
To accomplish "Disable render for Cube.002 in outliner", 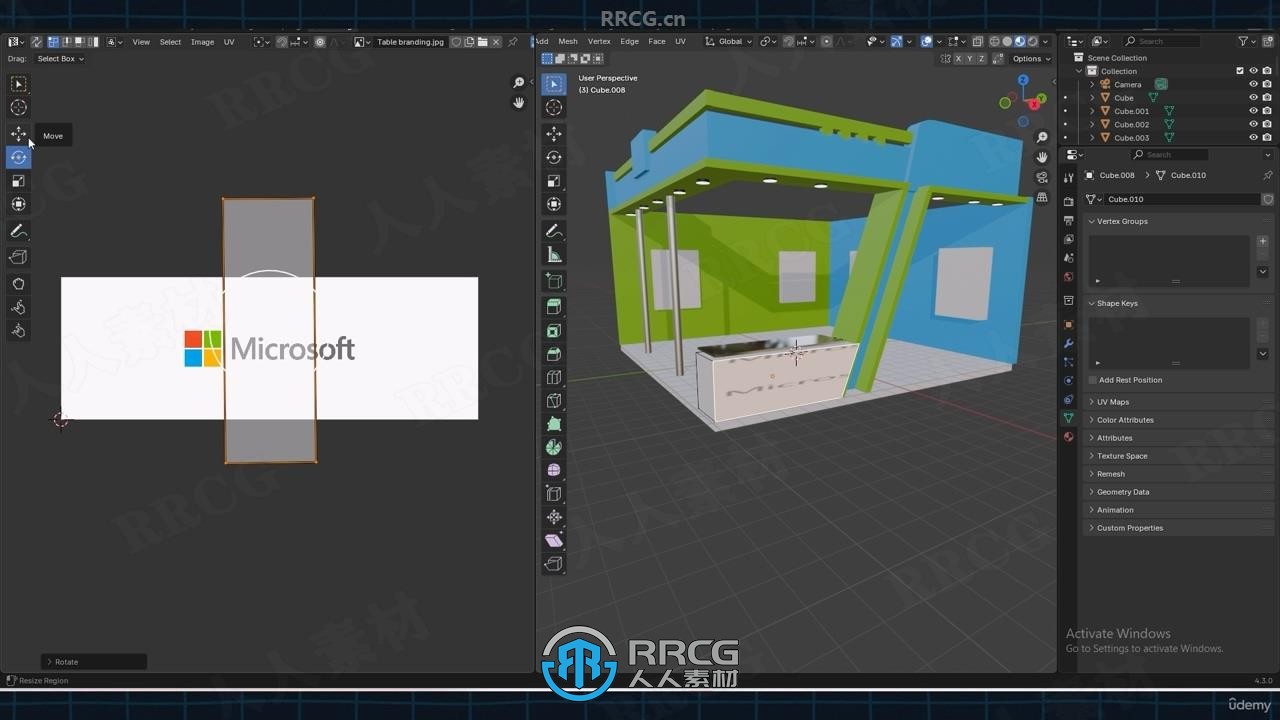I will (x=1267, y=124).
